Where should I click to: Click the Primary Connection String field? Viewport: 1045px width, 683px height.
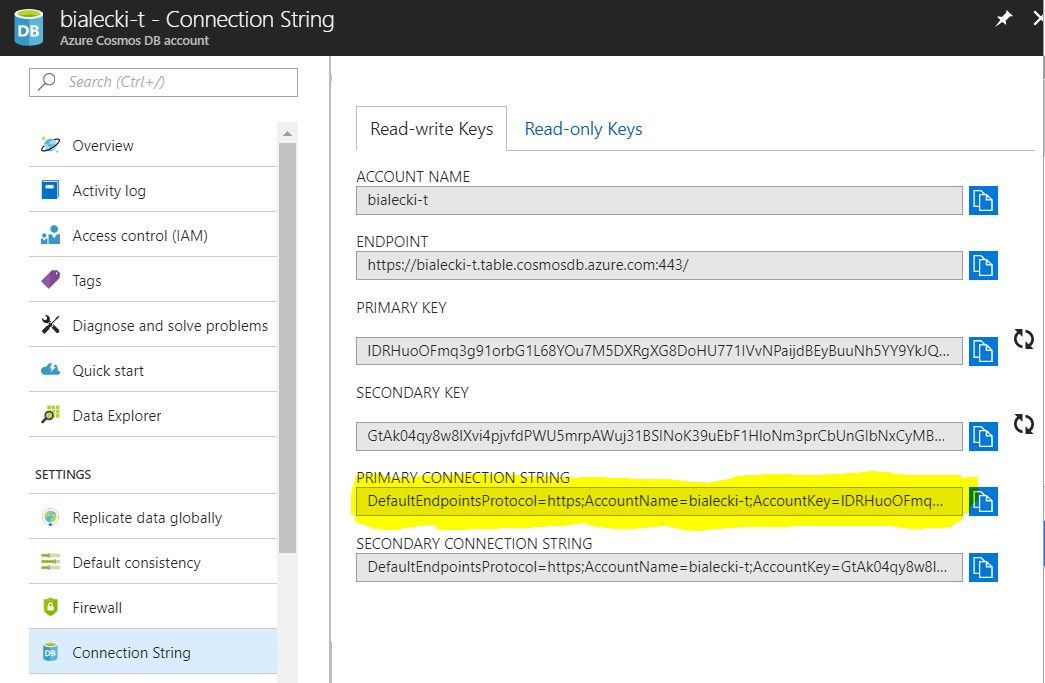click(659, 501)
